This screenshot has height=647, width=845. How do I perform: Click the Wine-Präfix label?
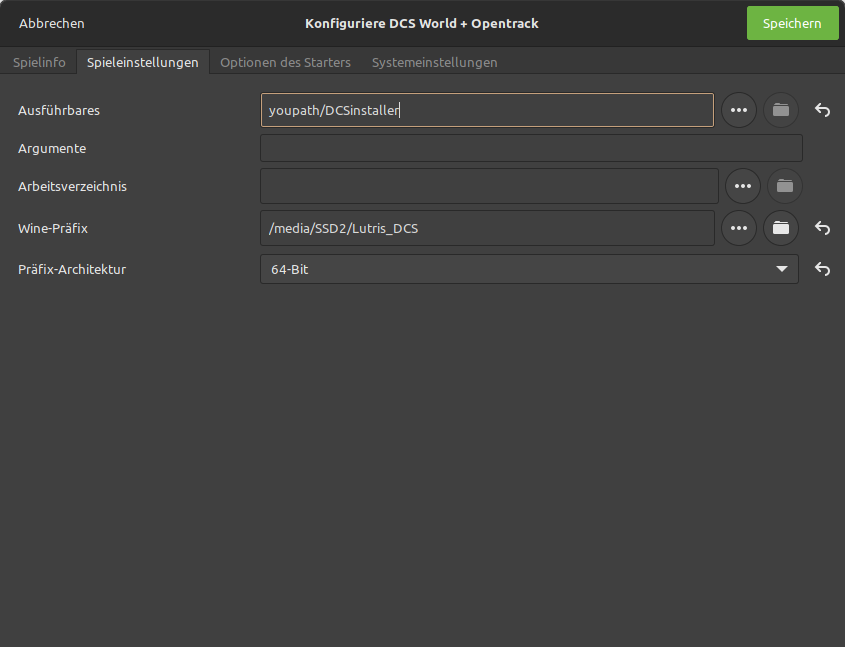[53, 228]
